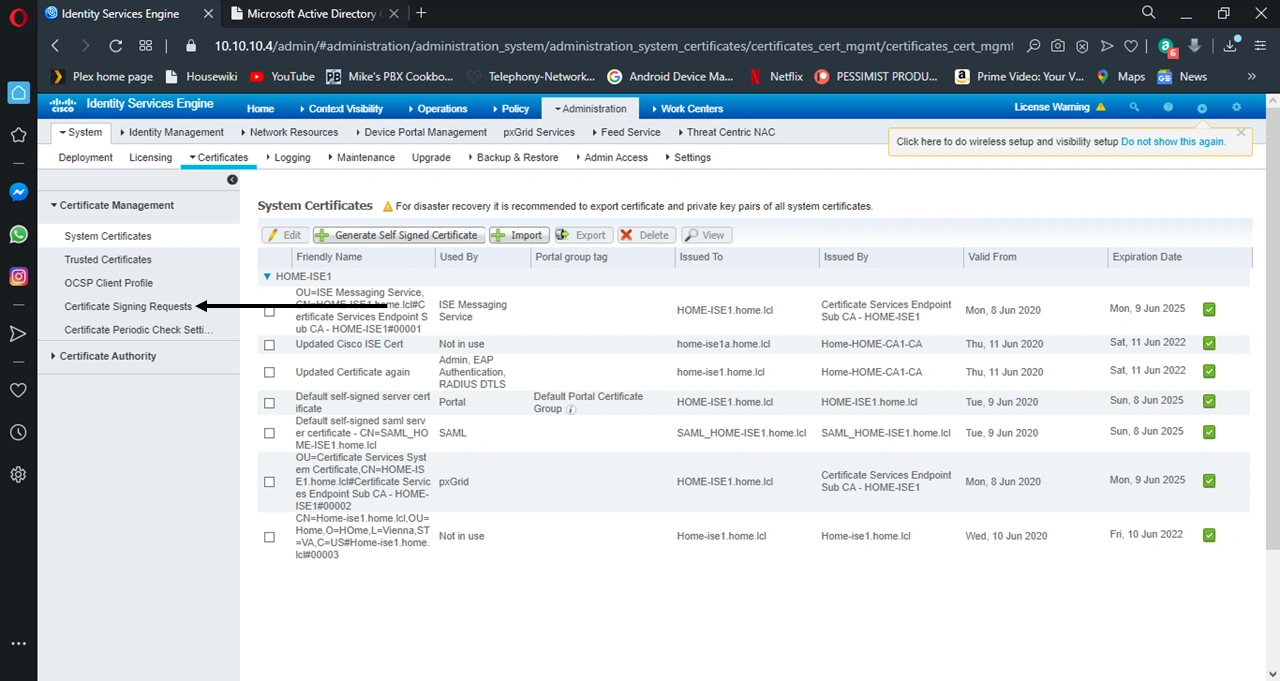Reload the page with refresh button
The height and width of the screenshot is (681, 1280).
point(115,46)
